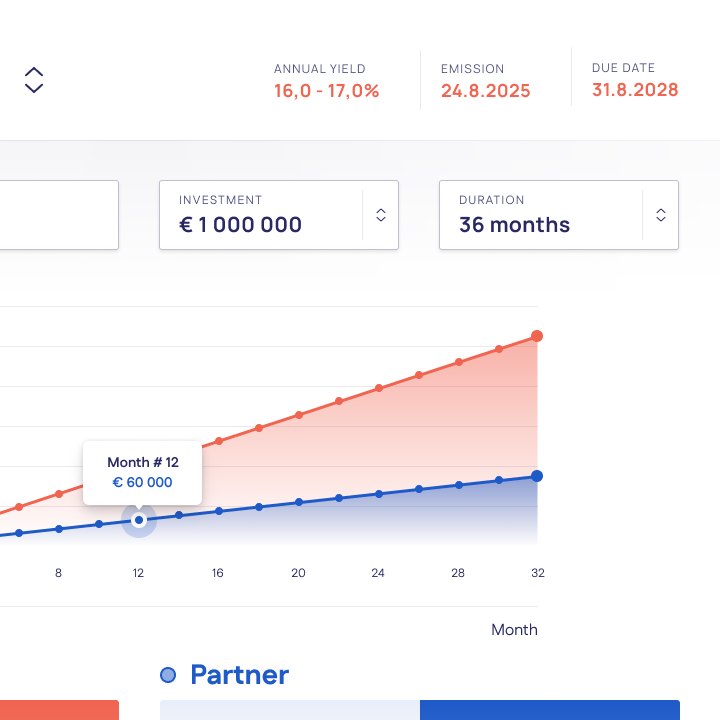Click the blue data point at month 12

click(x=139, y=520)
